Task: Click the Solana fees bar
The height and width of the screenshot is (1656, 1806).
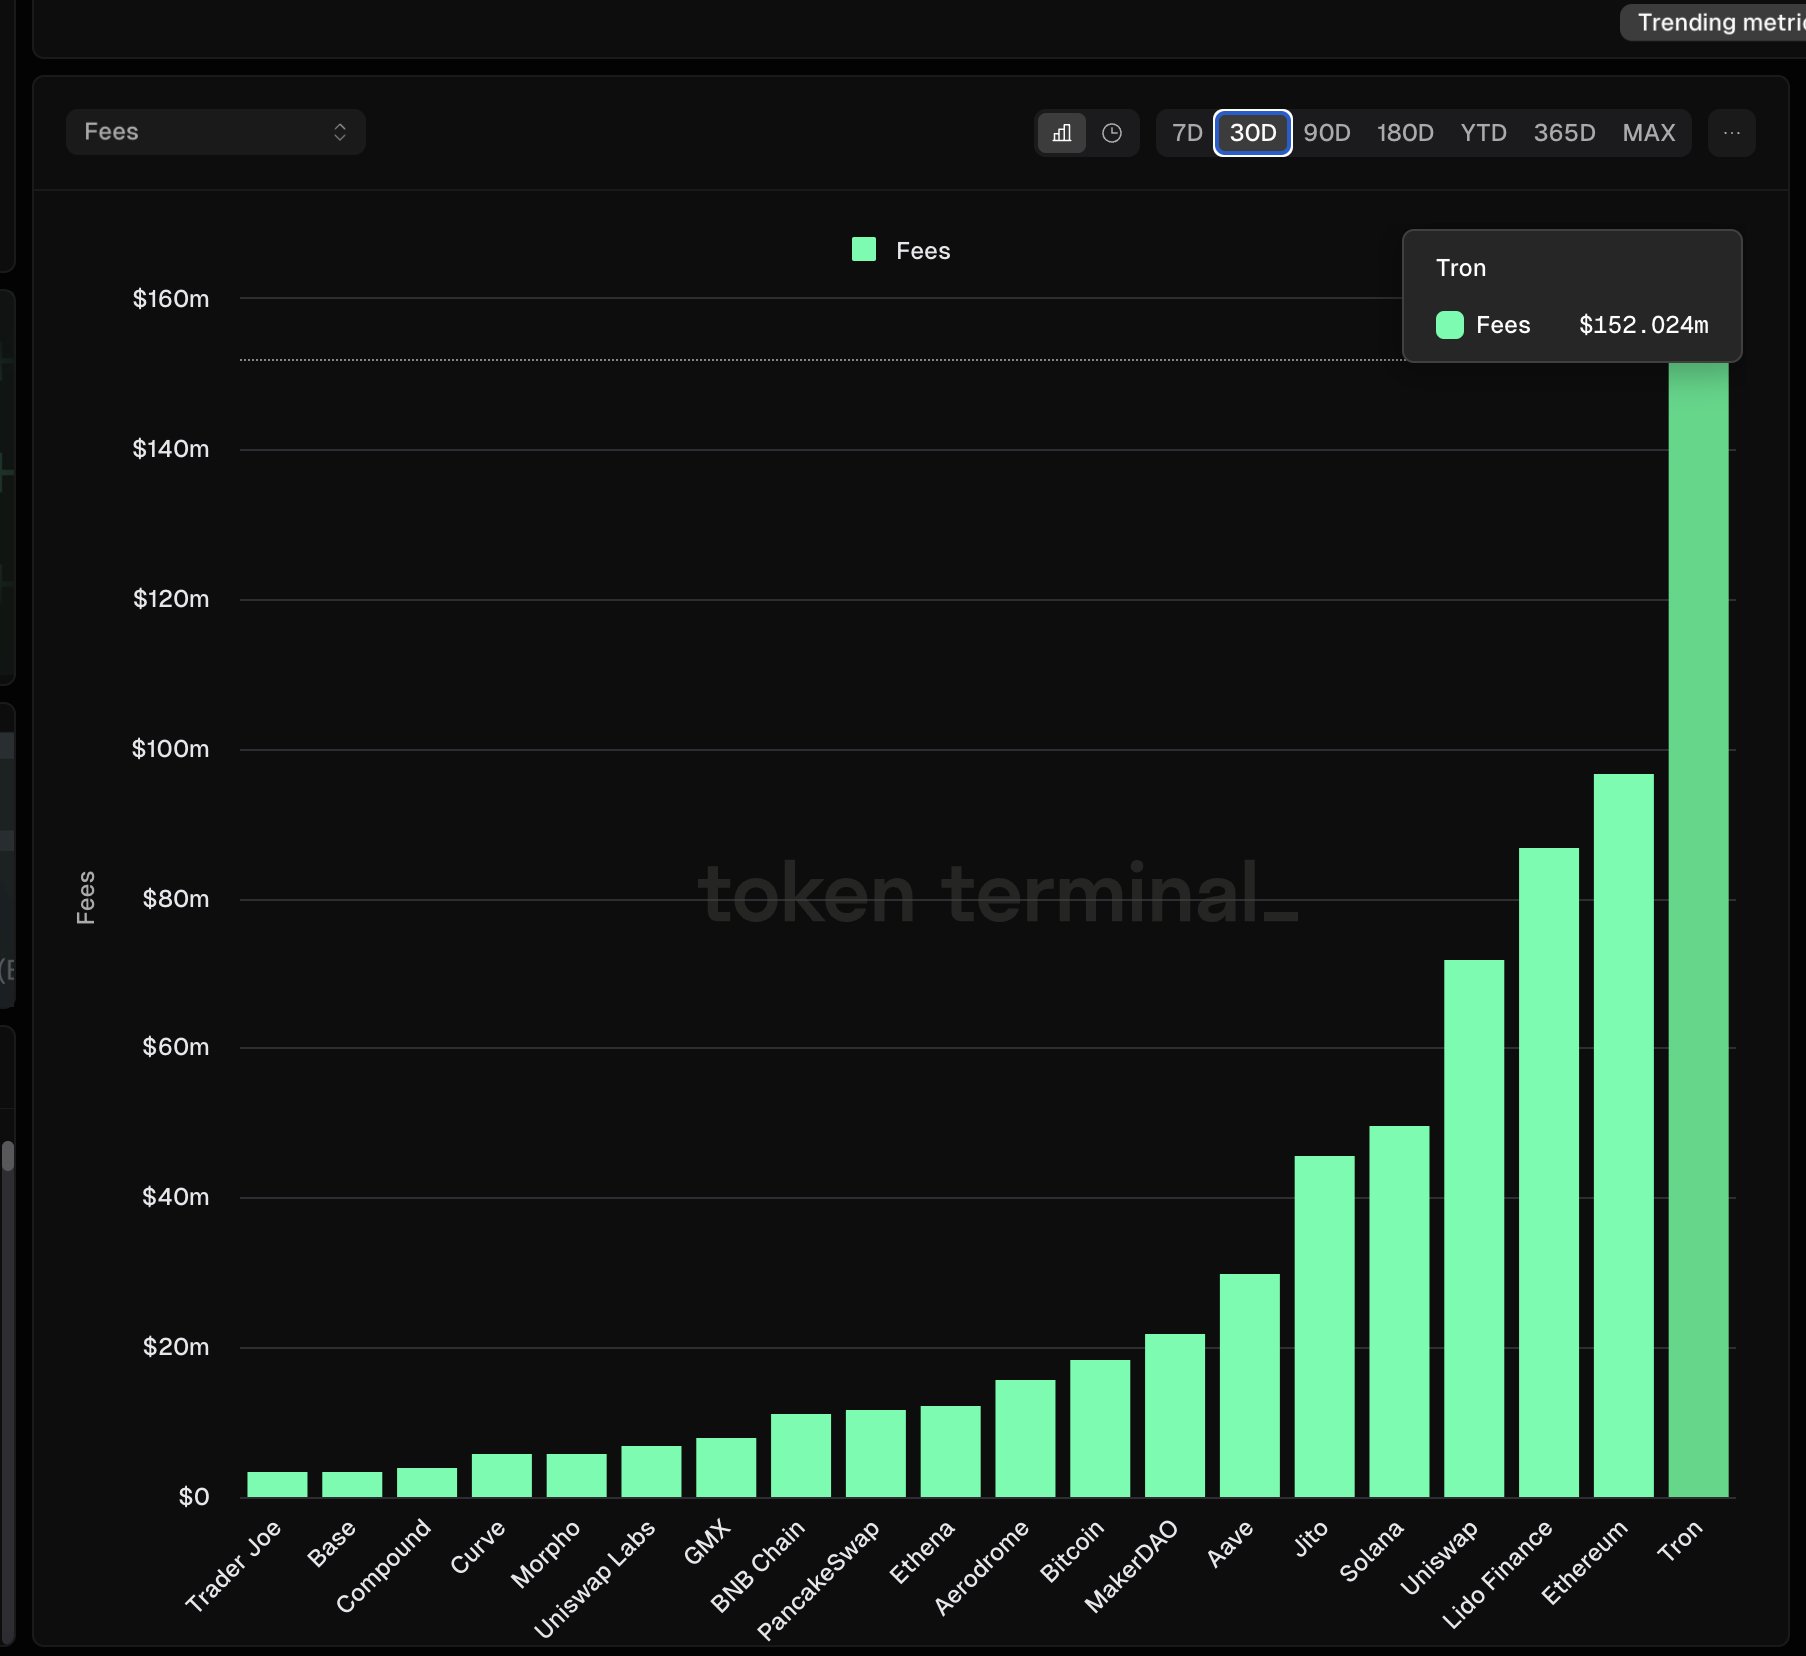Action: [x=1399, y=1311]
